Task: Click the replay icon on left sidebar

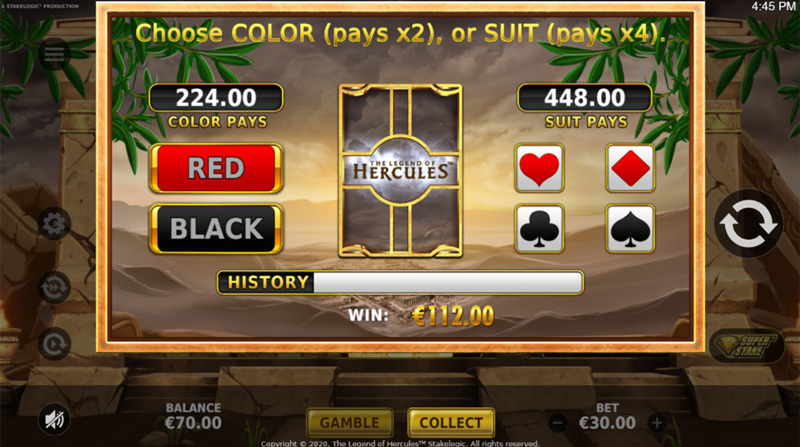Action: pyautogui.click(x=54, y=344)
